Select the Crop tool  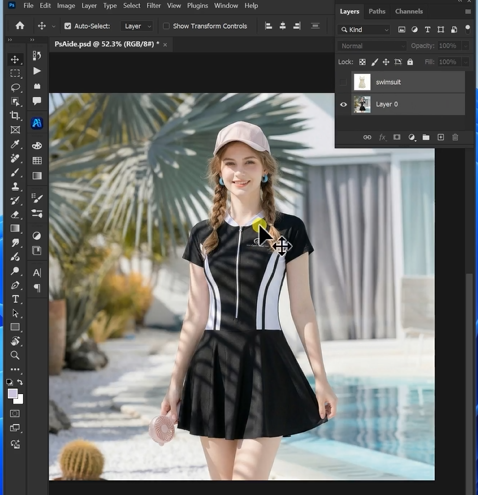[15, 116]
